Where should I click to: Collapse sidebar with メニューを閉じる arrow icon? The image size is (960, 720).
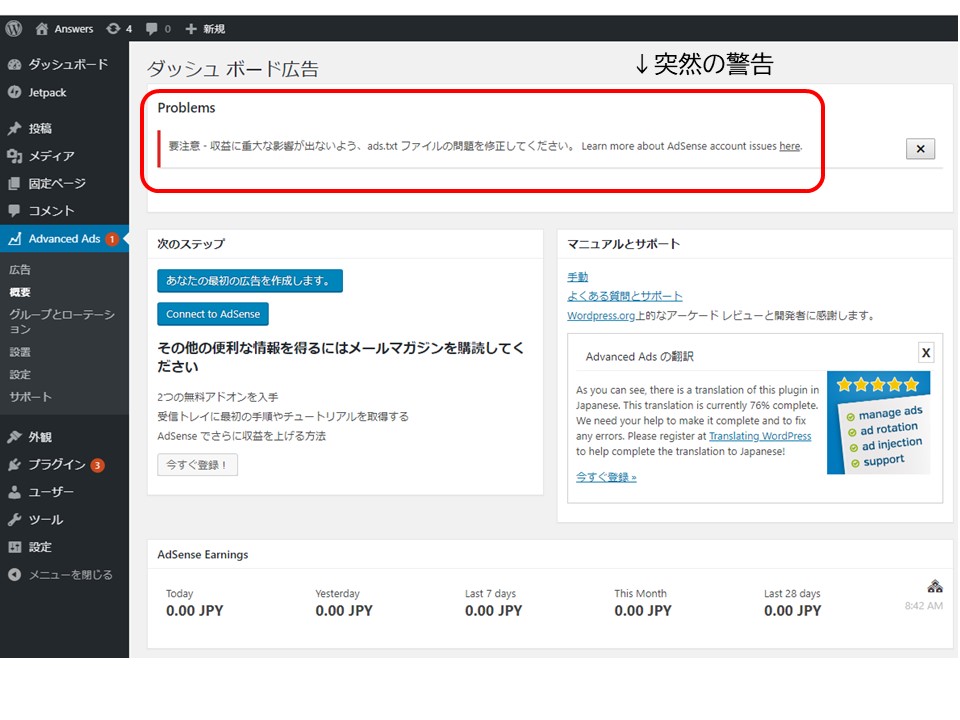click(x=15, y=575)
